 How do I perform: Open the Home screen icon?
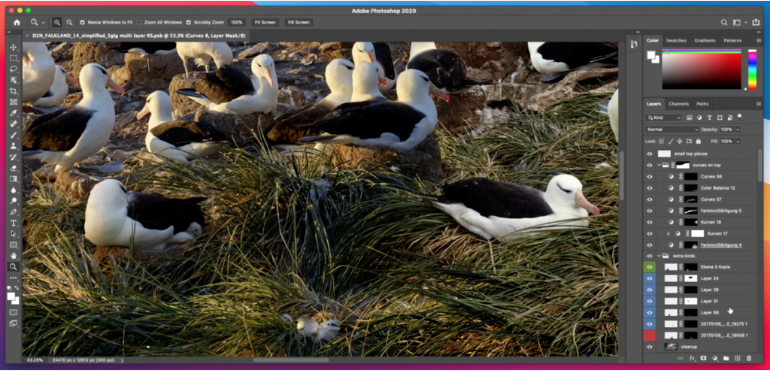[x=17, y=23]
